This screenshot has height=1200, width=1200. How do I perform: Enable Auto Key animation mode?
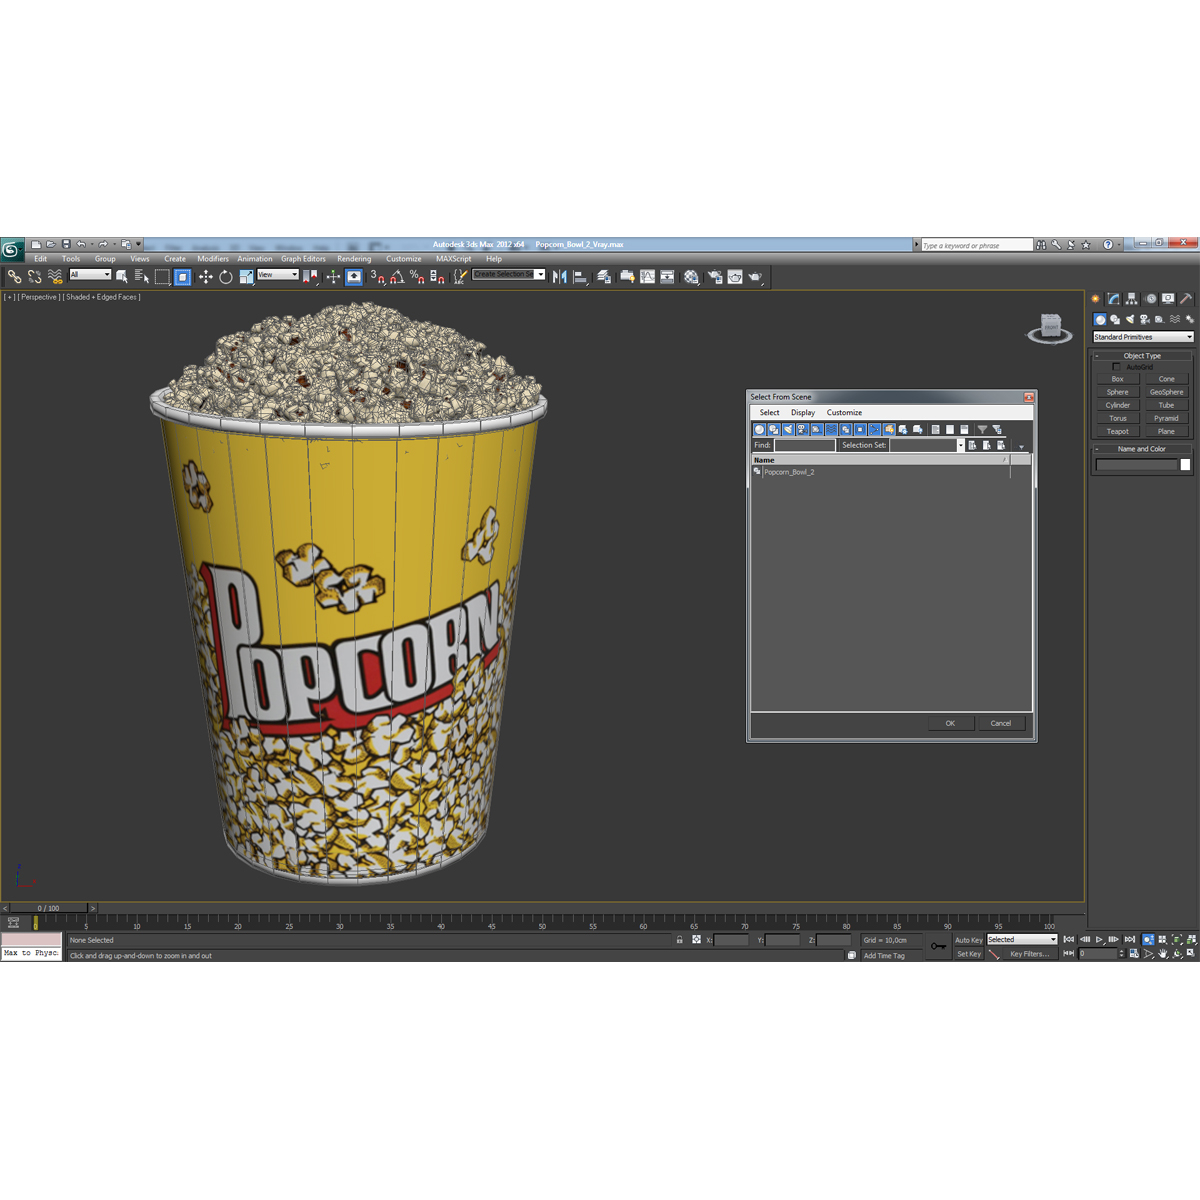click(x=968, y=940)
